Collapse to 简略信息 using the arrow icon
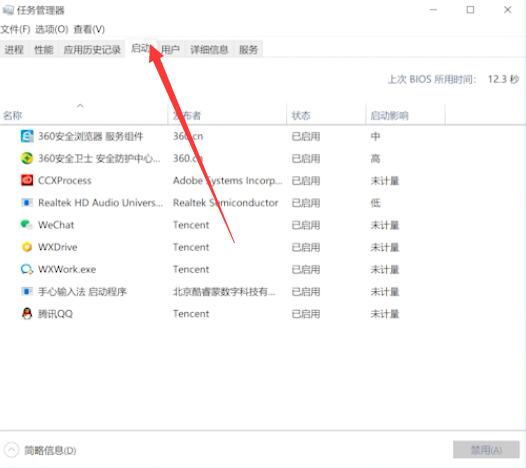The width and height of the screenshot is (526, 468). (11, 450)
